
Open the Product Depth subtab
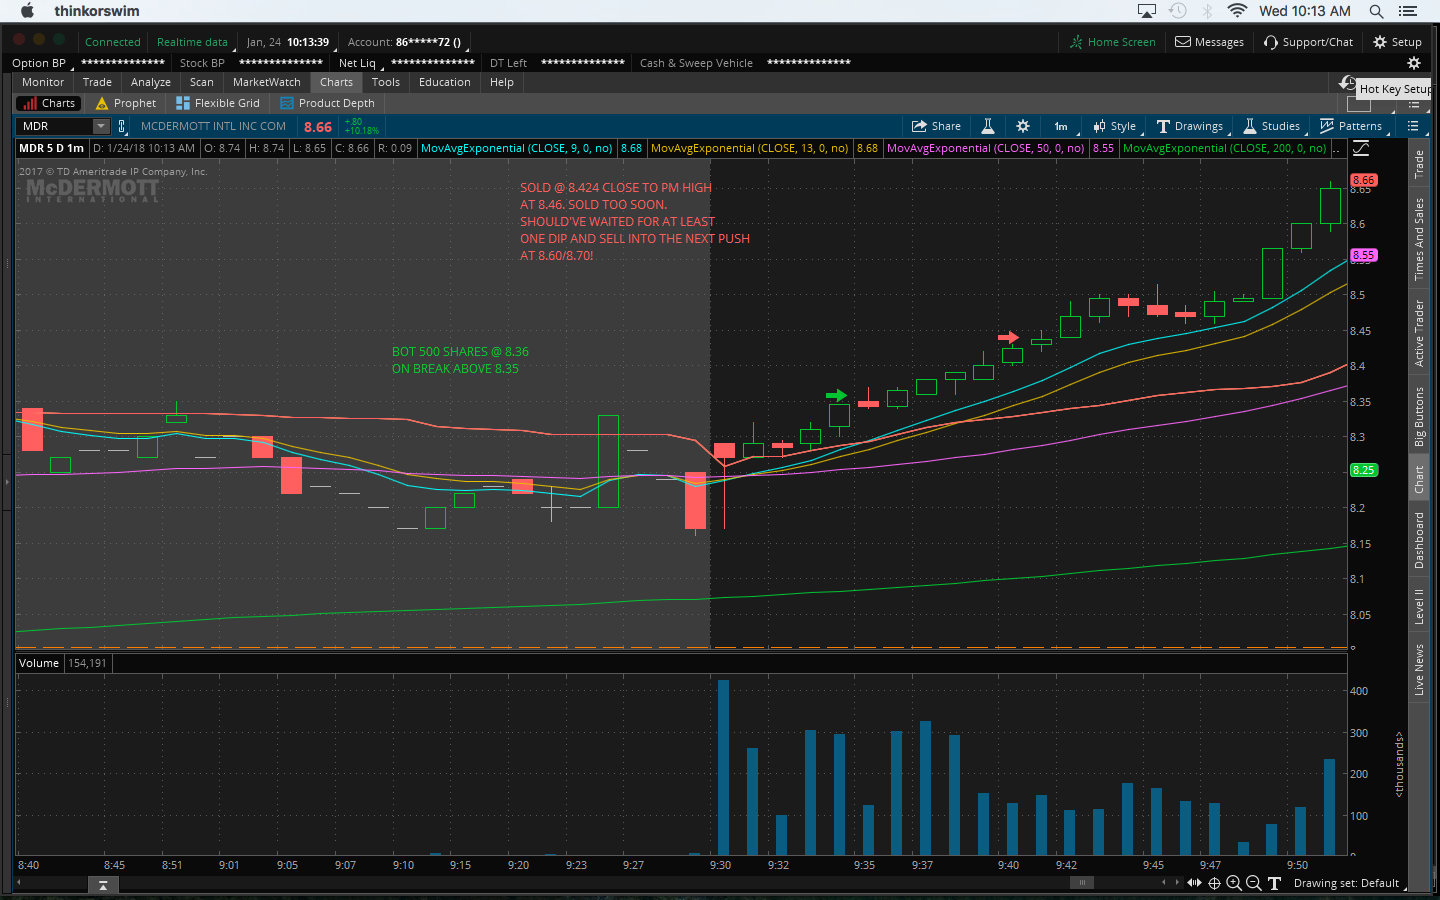pos(328,103)
